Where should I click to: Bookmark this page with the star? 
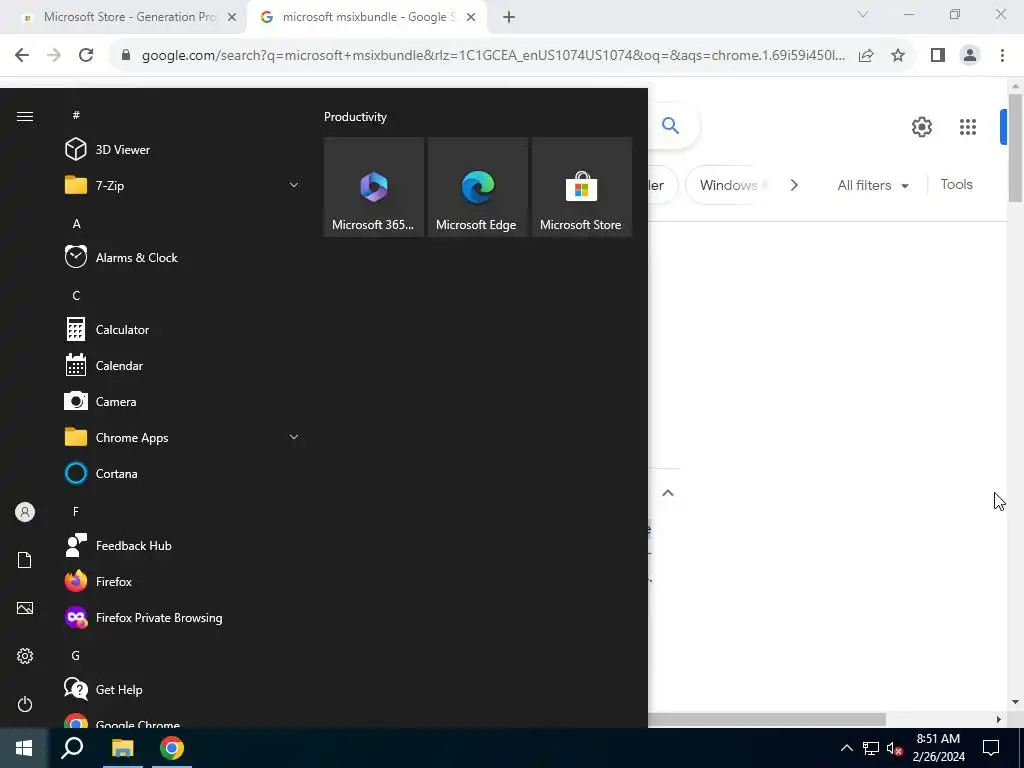(x=898, y=56)
